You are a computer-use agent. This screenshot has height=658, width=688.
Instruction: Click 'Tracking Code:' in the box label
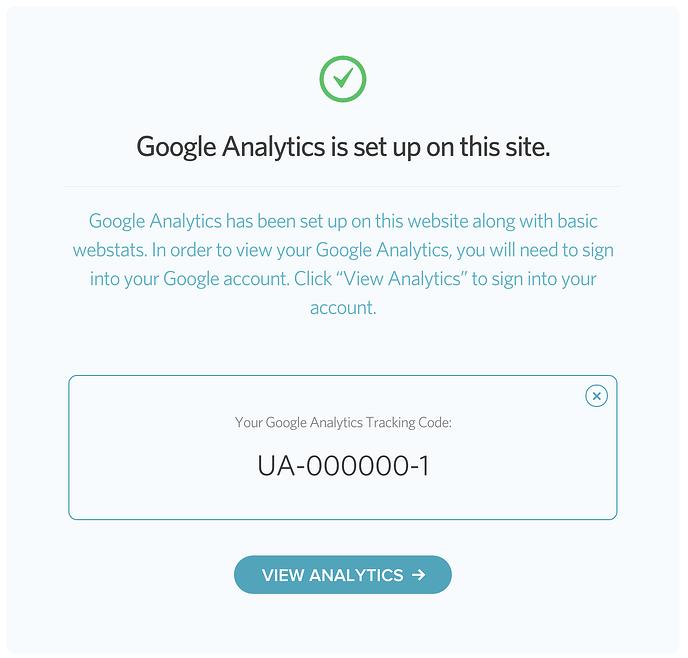[408, 422]
